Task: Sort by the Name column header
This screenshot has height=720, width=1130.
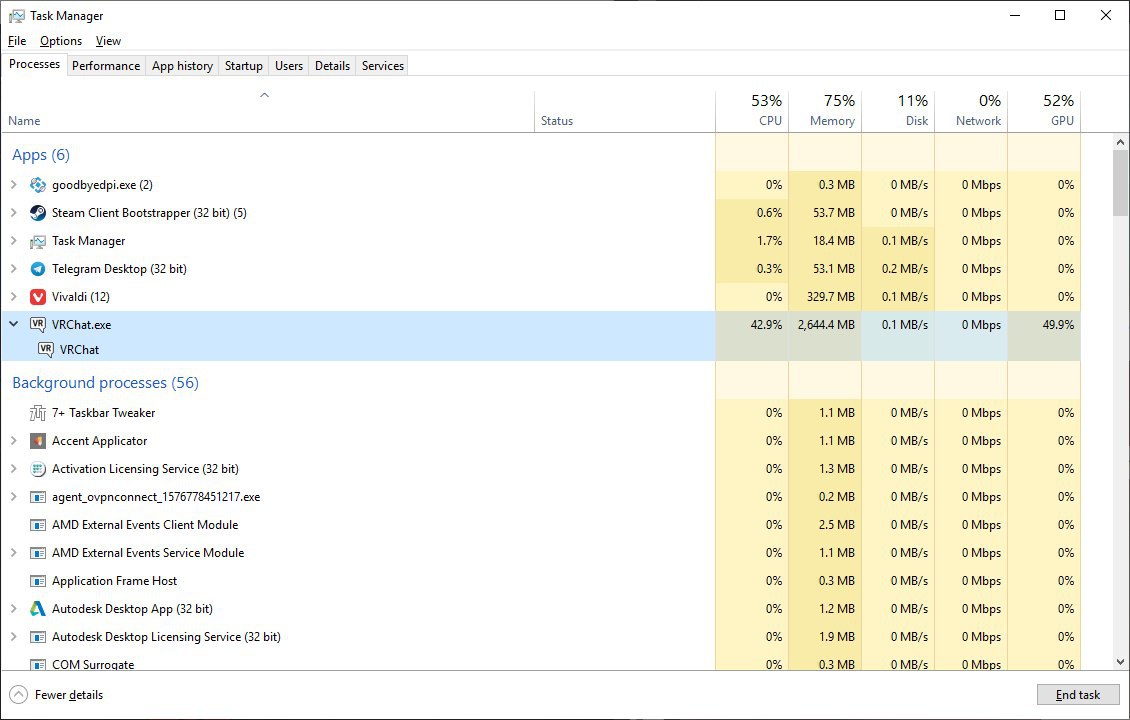Action: point(267,112)
